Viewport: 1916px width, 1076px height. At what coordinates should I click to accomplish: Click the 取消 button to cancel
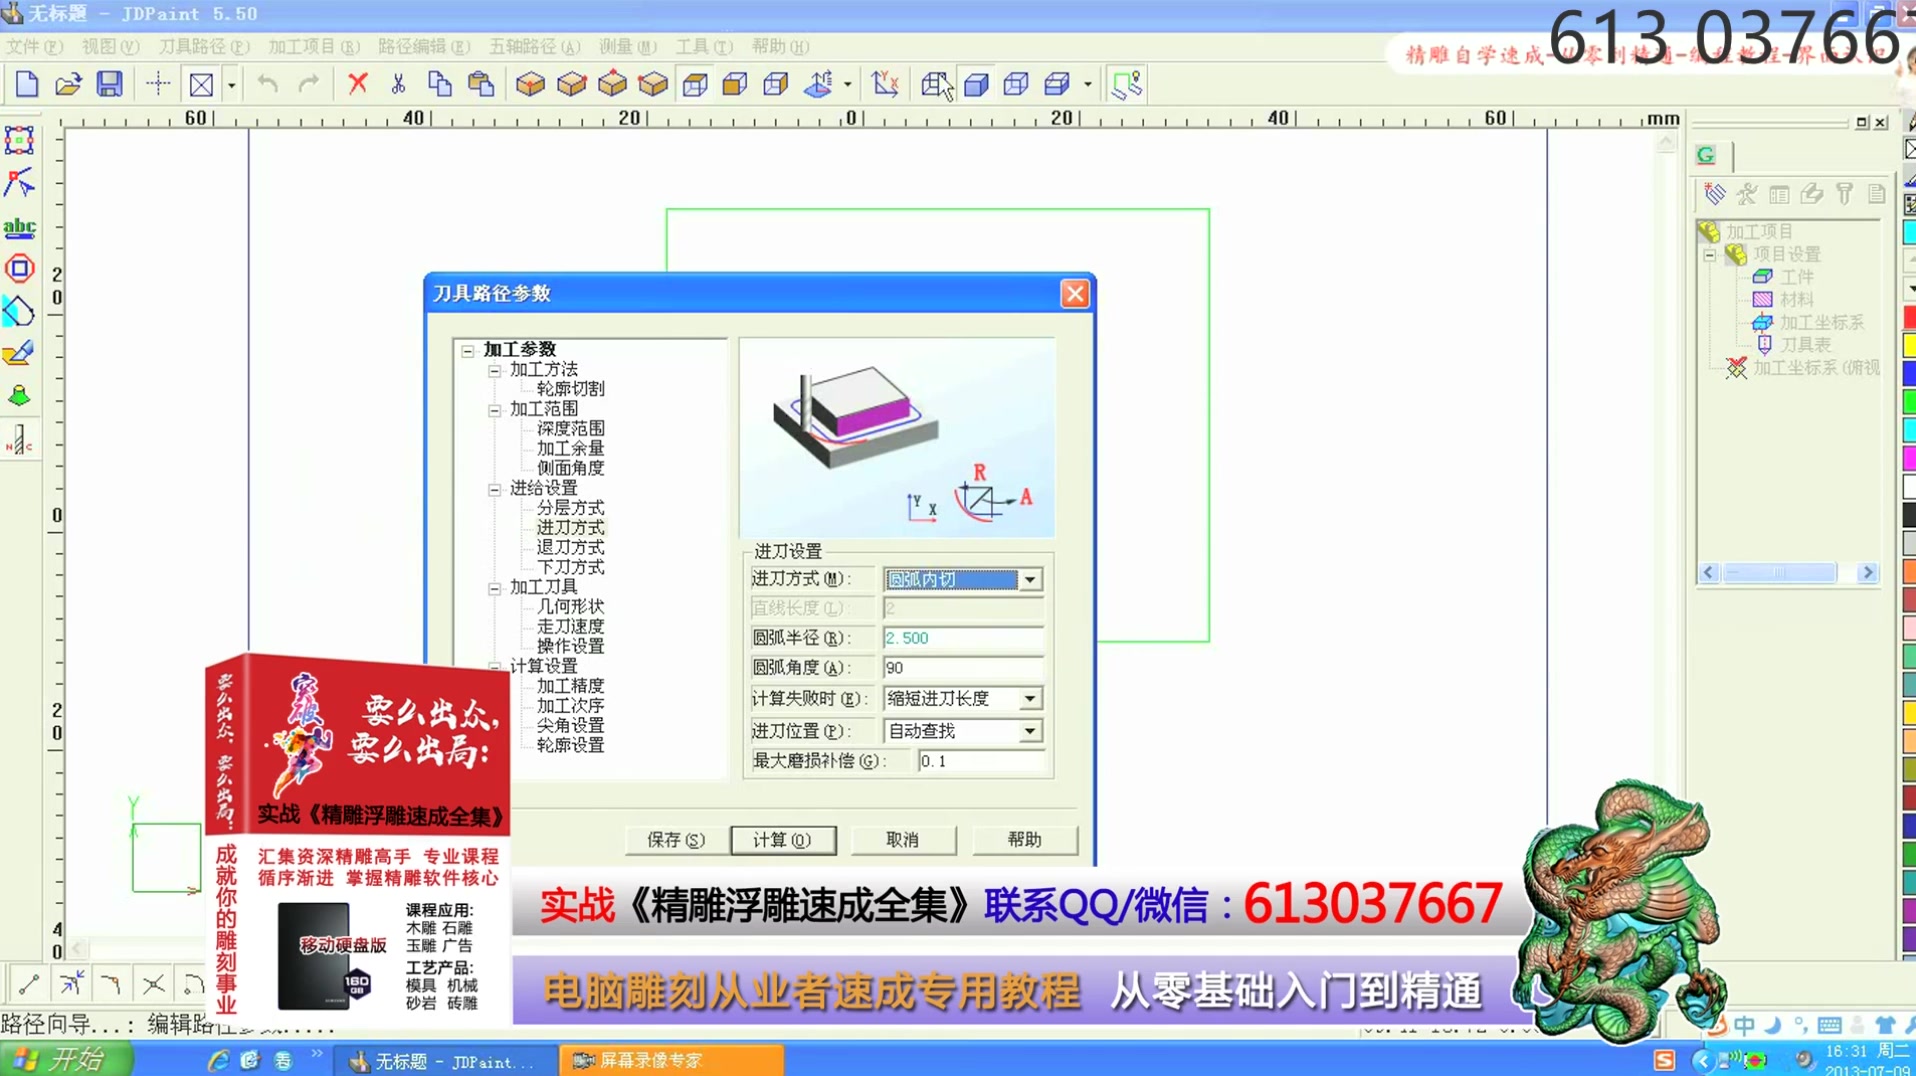tap(902, 840)
